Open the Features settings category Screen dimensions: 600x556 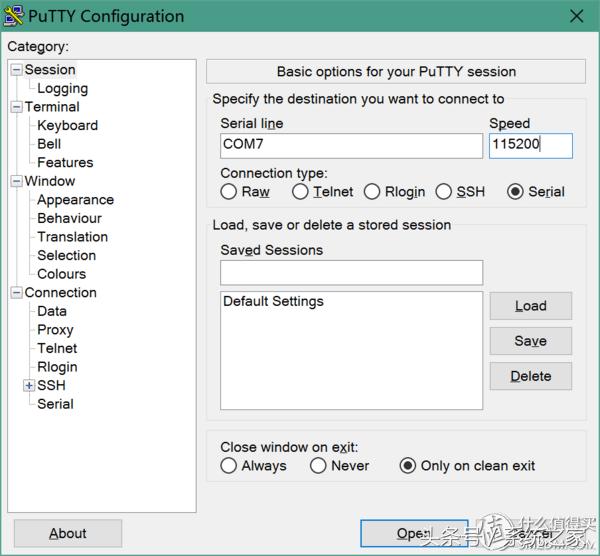[x=65, y=163]
